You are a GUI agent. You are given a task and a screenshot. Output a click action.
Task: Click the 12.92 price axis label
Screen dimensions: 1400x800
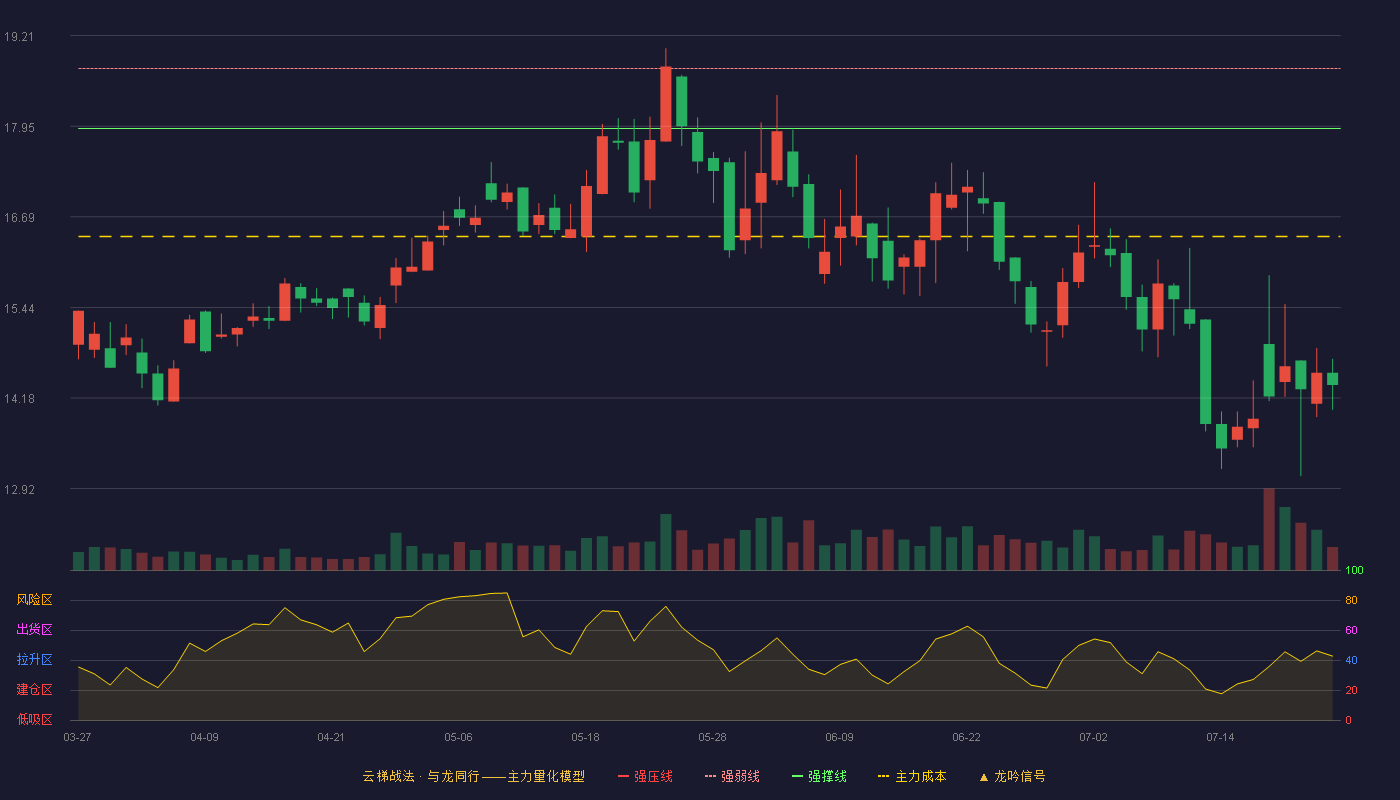point(19,490)
